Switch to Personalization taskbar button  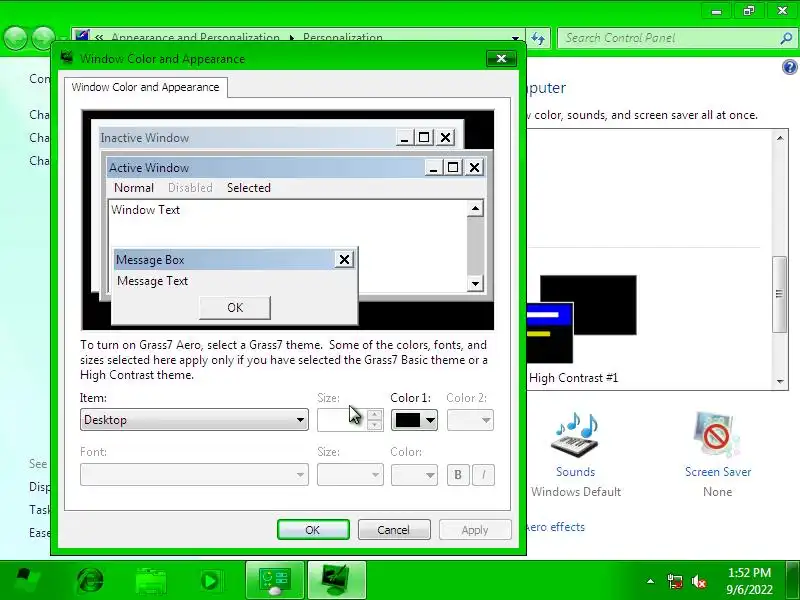[337, 580]
